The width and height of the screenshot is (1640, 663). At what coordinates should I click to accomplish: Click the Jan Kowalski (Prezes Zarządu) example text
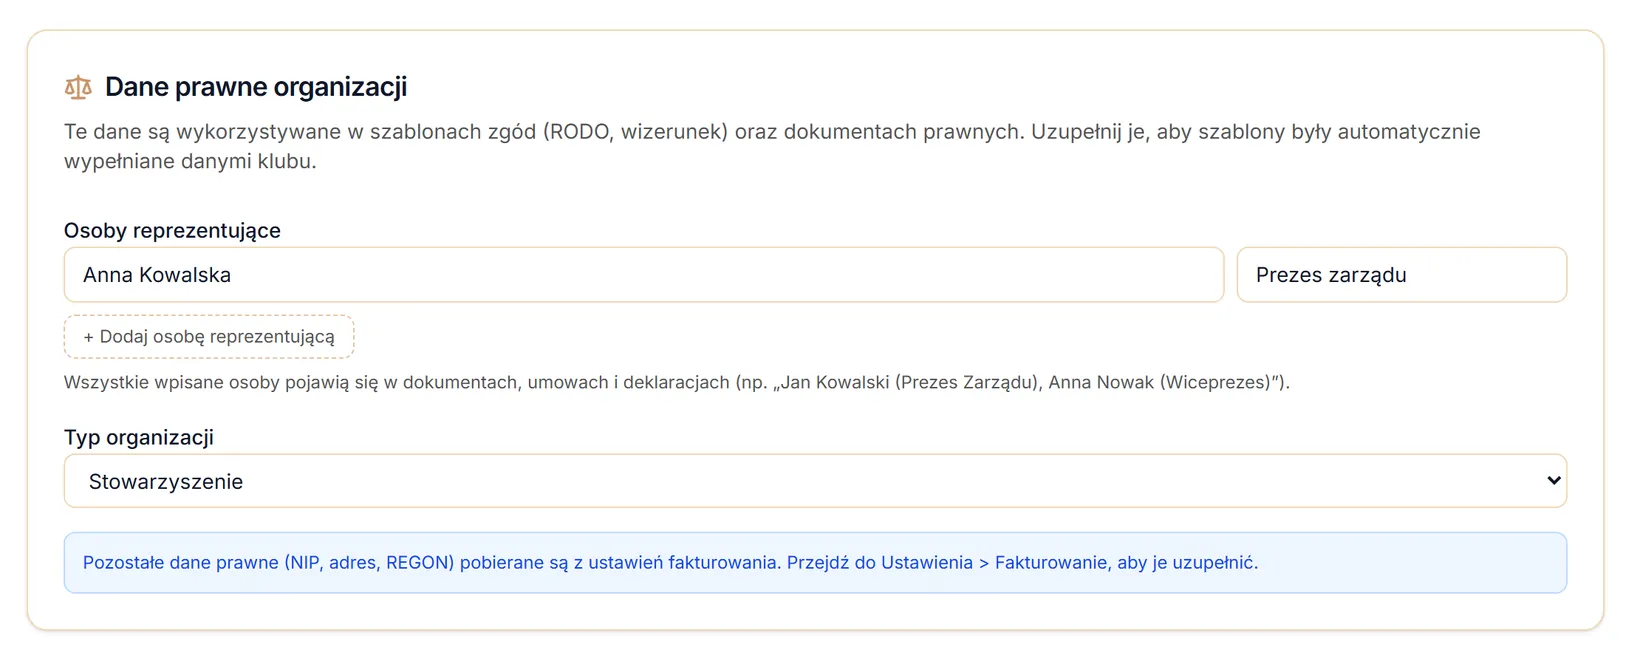click(x=910, y=382)
